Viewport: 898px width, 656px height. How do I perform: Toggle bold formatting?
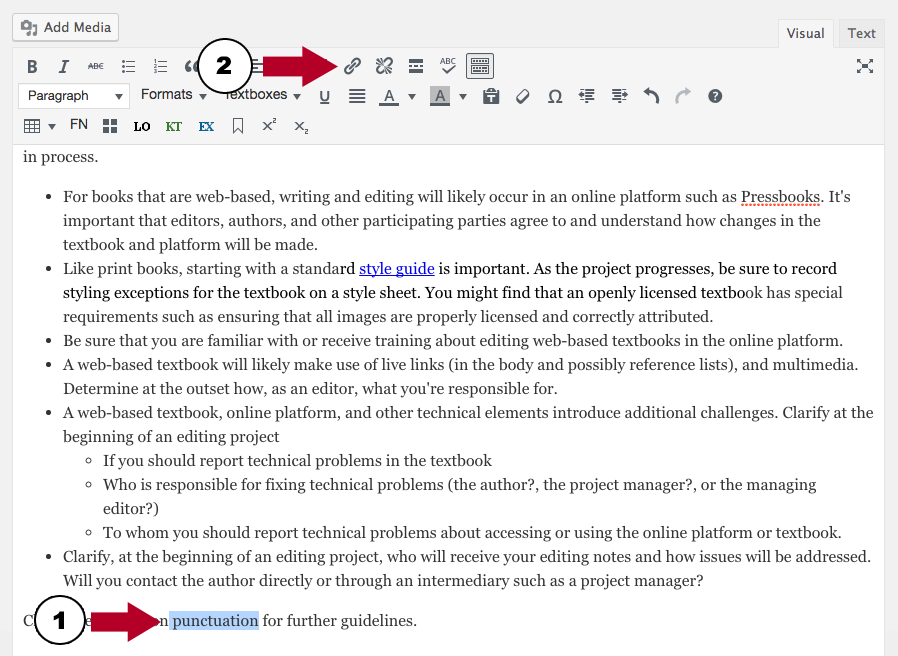[32, 66]
